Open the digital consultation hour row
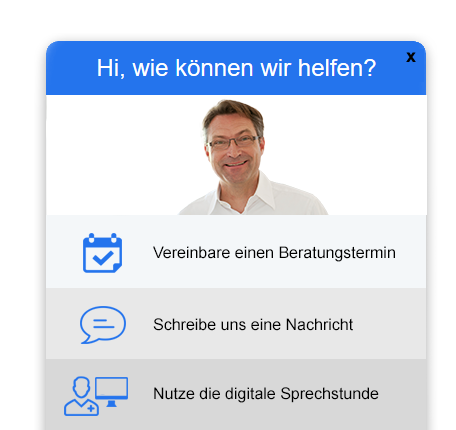 pyautogui.click(x=236, y=394)
